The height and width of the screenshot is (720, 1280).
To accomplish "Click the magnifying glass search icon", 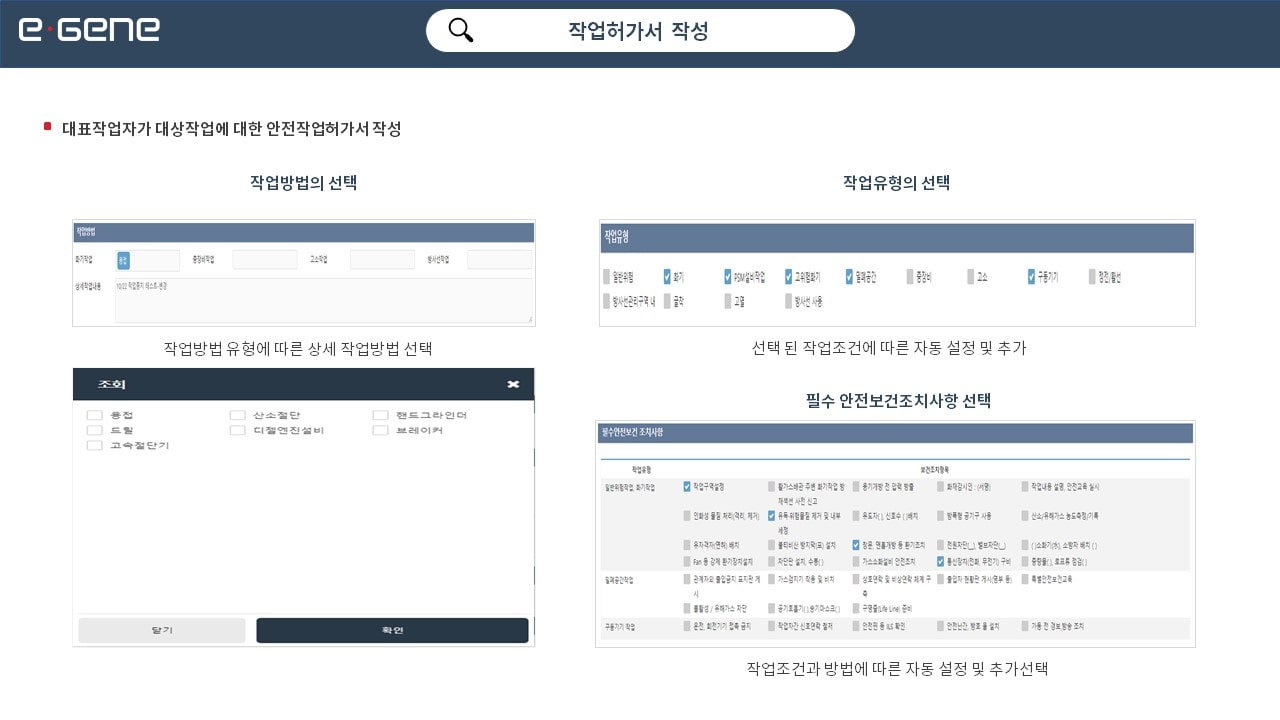I will coord(461,31).
